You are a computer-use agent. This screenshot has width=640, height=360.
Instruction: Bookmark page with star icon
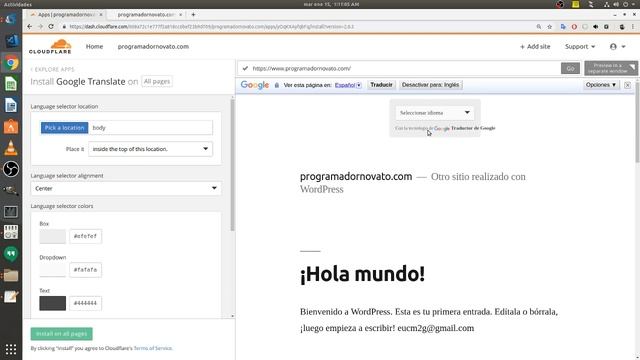(549, 27)
